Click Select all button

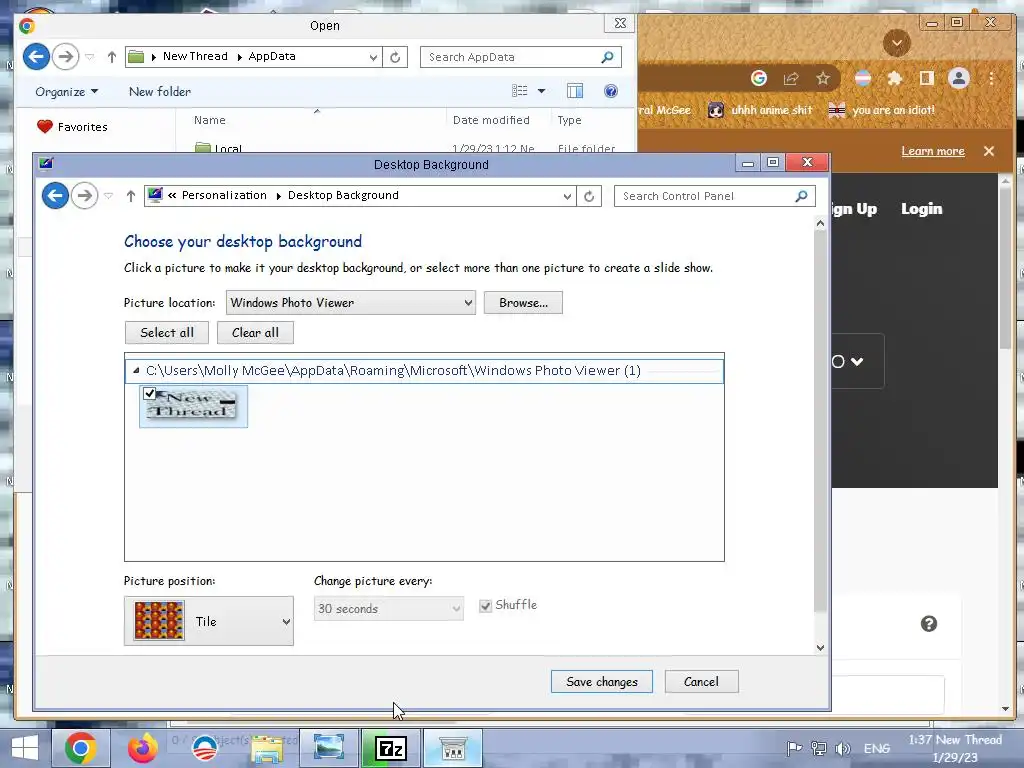coord(167,332)
